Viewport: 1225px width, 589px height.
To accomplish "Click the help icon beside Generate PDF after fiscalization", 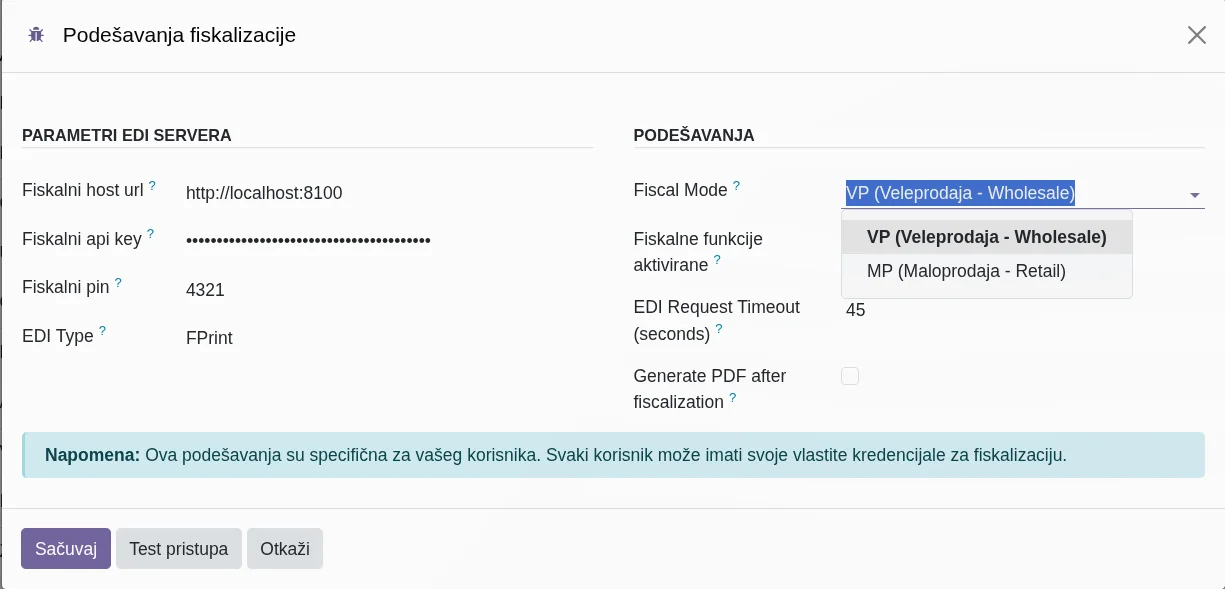I will pyautogui.click(x=732, y=398).
